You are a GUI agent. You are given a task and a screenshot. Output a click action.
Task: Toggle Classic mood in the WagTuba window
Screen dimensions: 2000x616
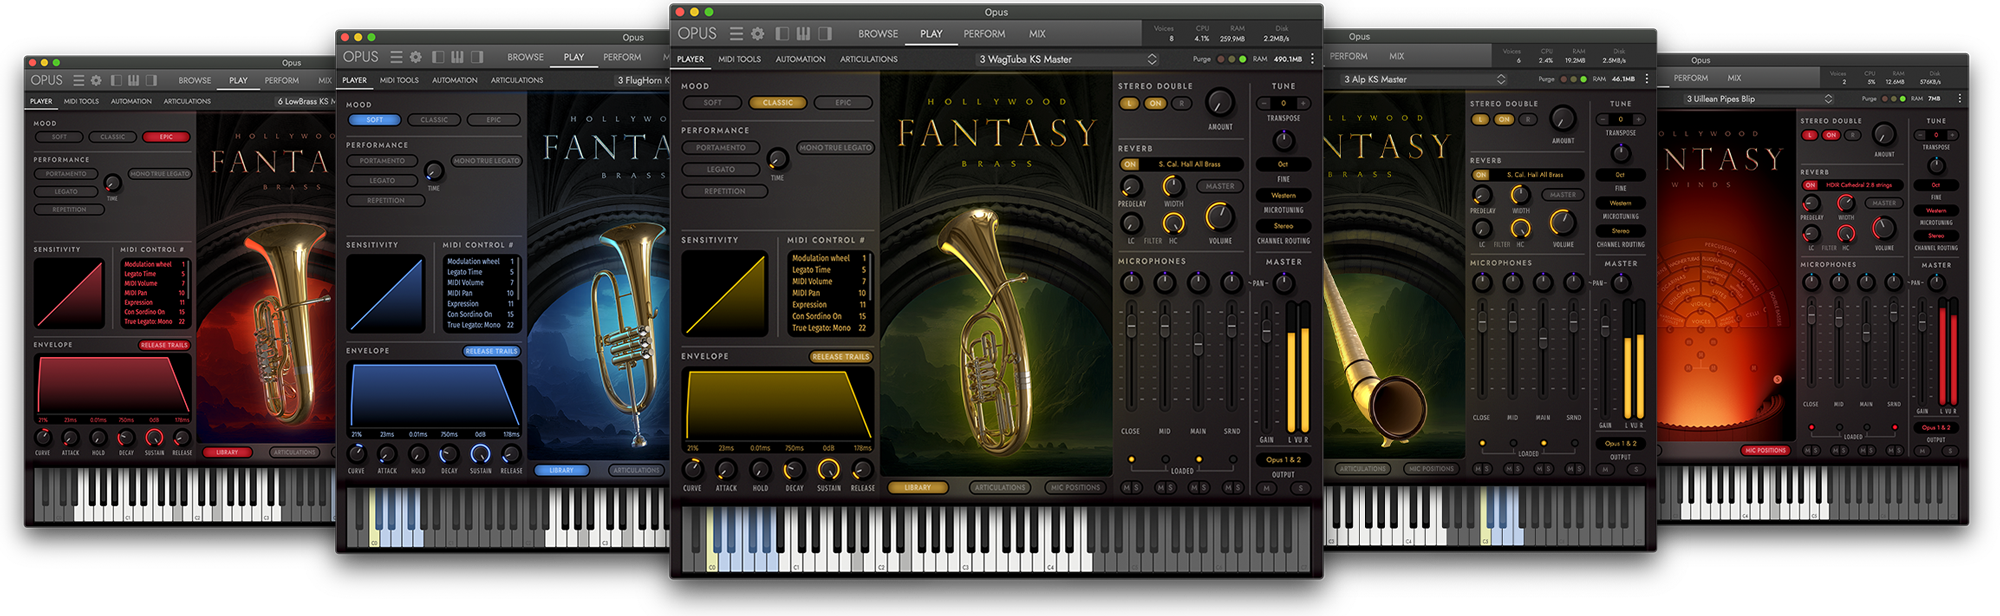[778, 103]
